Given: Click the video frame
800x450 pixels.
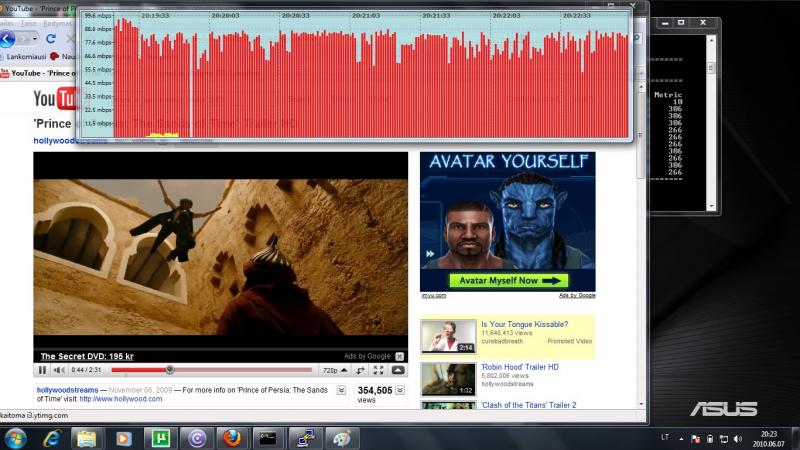Looking at the screenshot, I should (x=220, y=257).
